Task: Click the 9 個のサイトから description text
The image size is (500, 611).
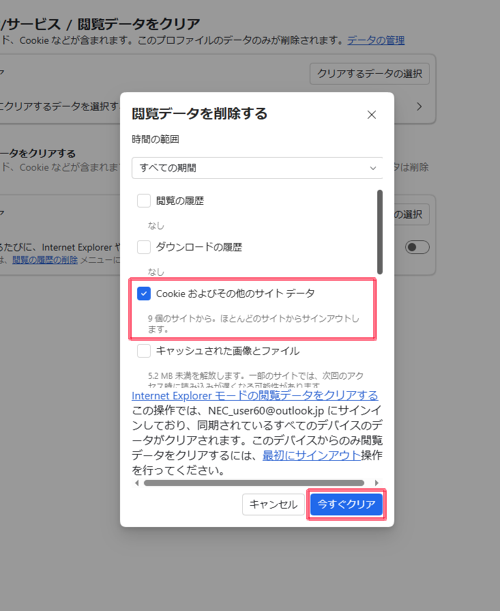Action: pos(253,324)
